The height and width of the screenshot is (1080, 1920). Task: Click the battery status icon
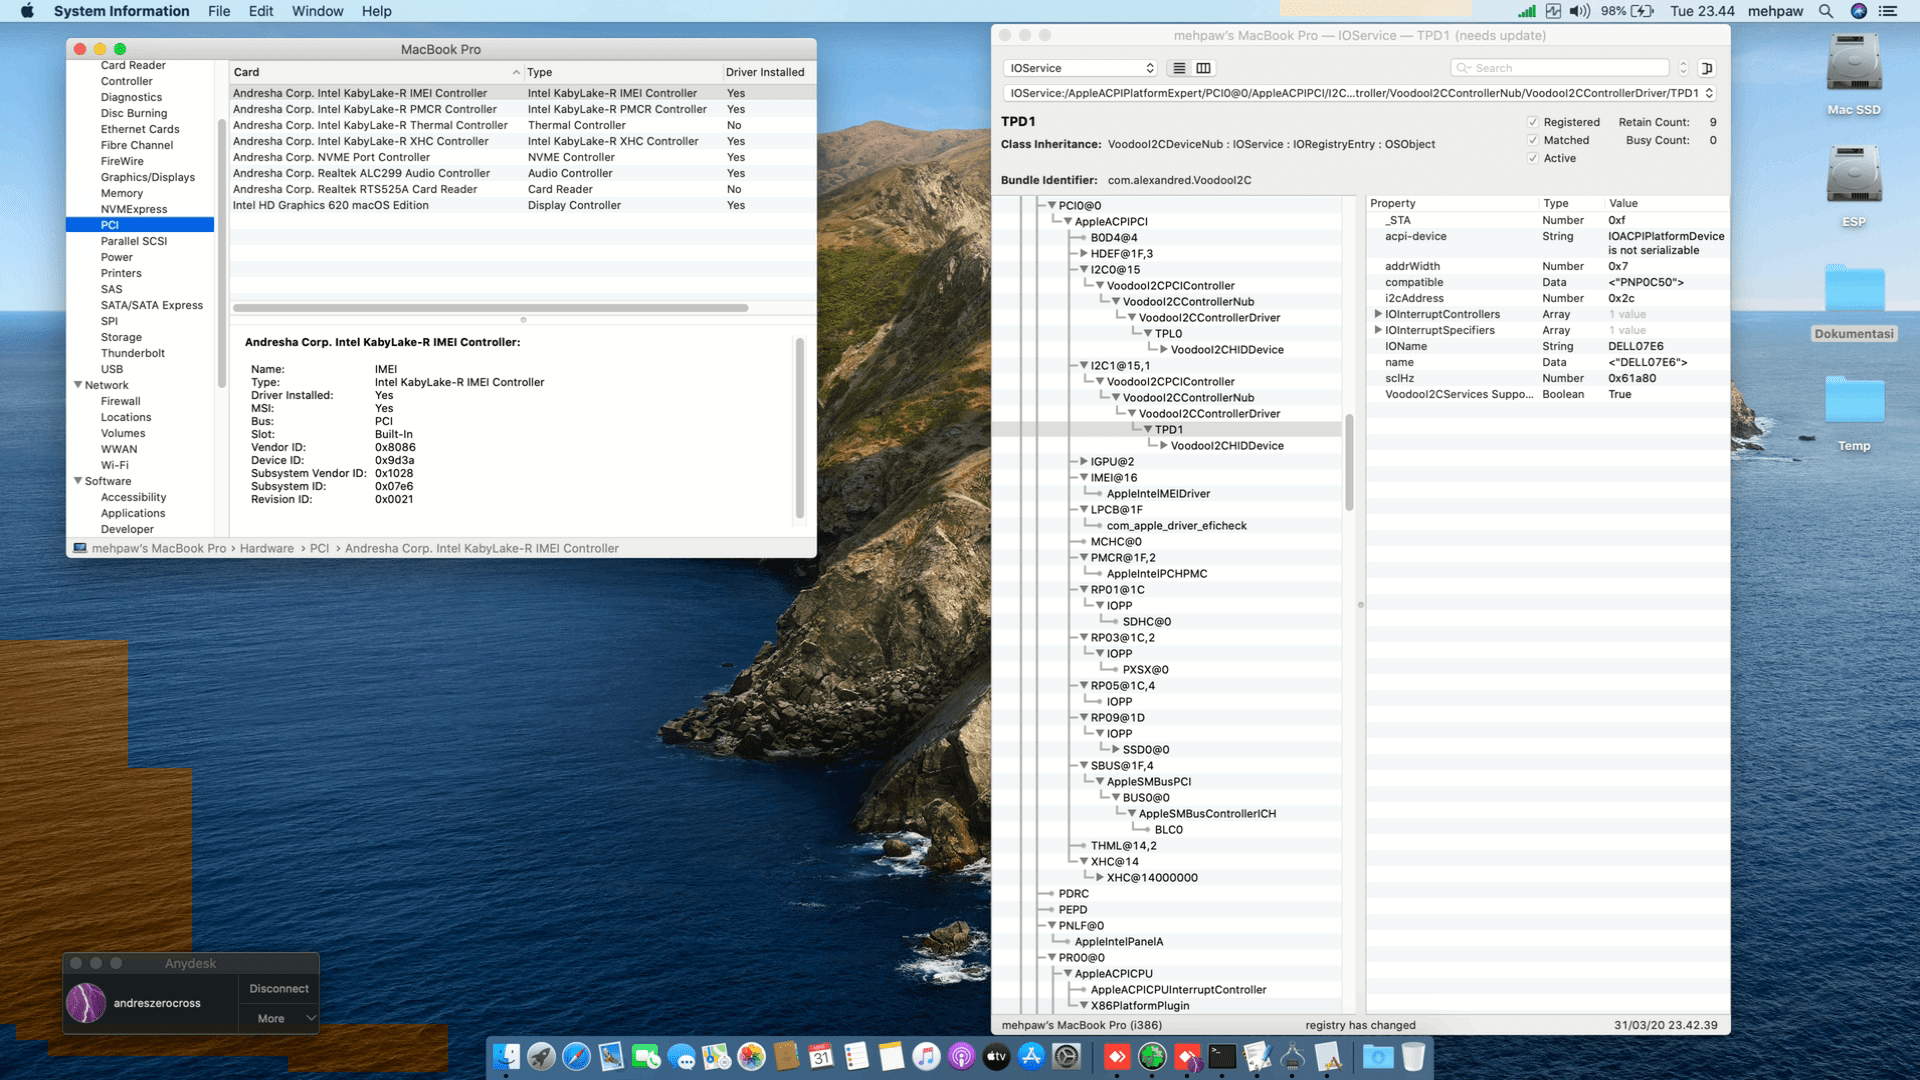(x=1643, y=11)
